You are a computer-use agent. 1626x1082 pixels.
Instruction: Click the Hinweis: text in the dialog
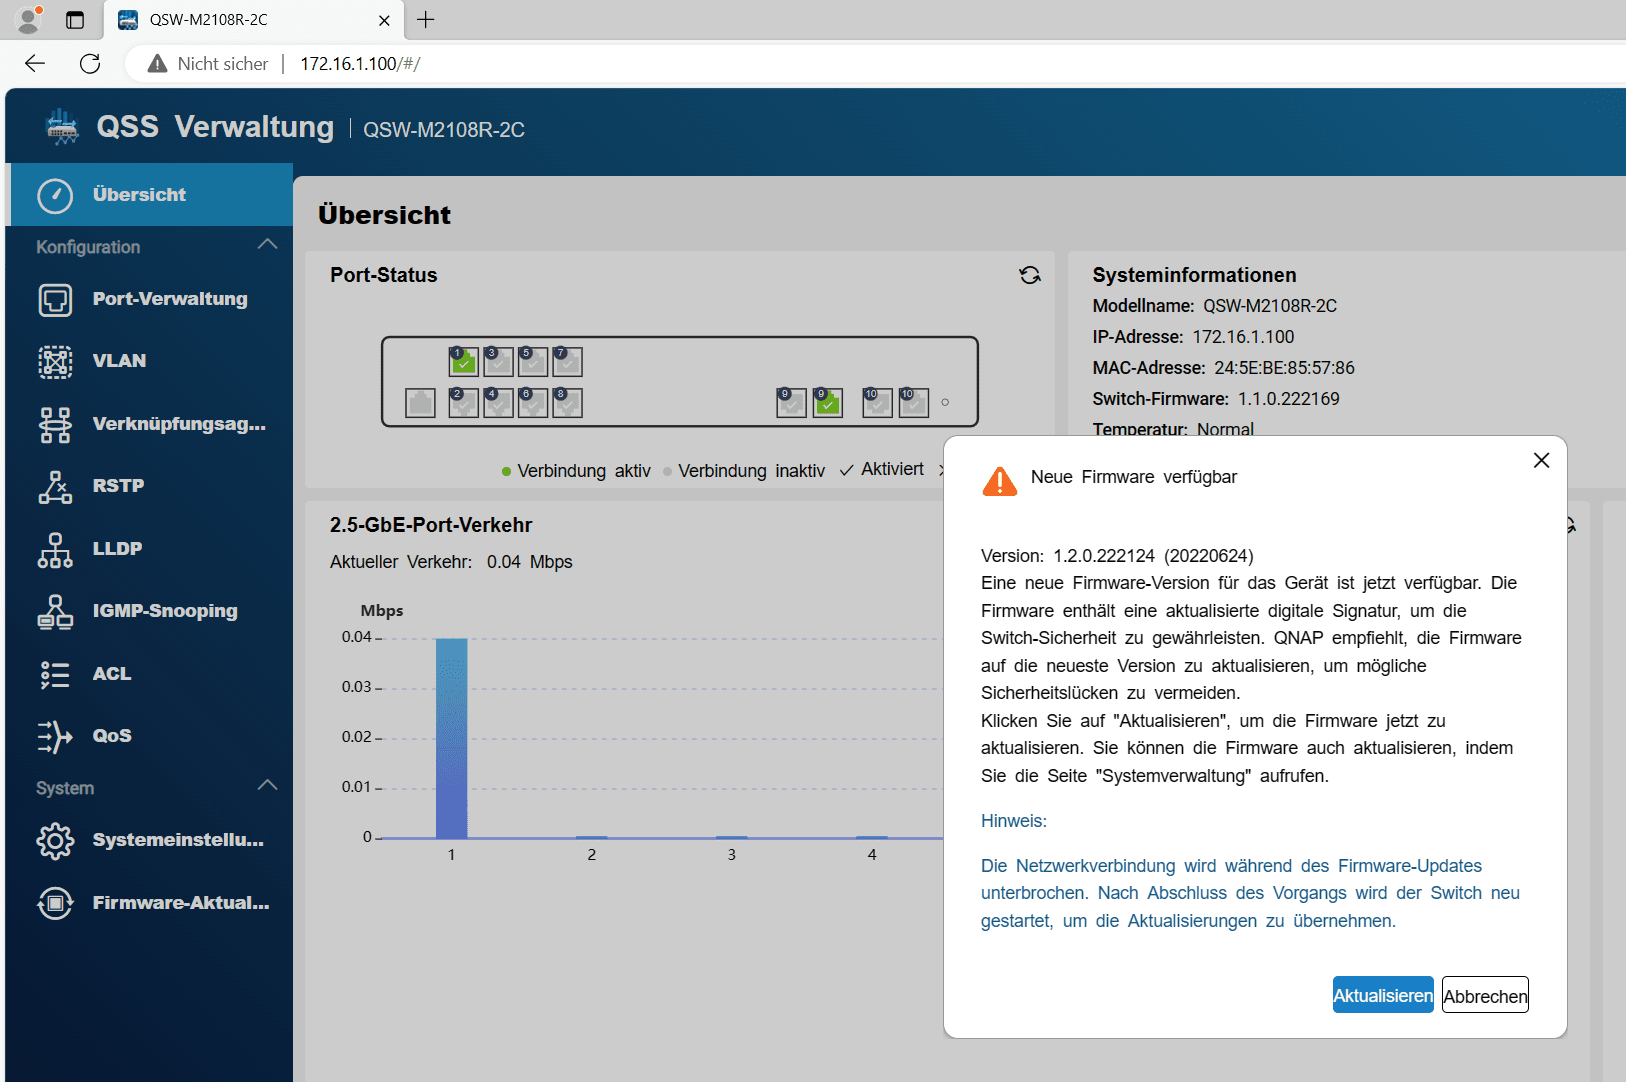(1014, 821)
